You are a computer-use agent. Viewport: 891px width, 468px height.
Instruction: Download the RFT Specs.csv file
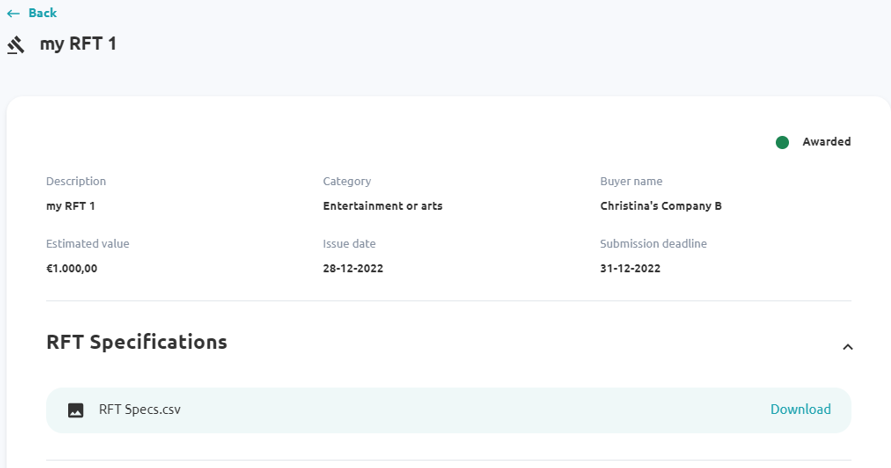coord(800,410)
